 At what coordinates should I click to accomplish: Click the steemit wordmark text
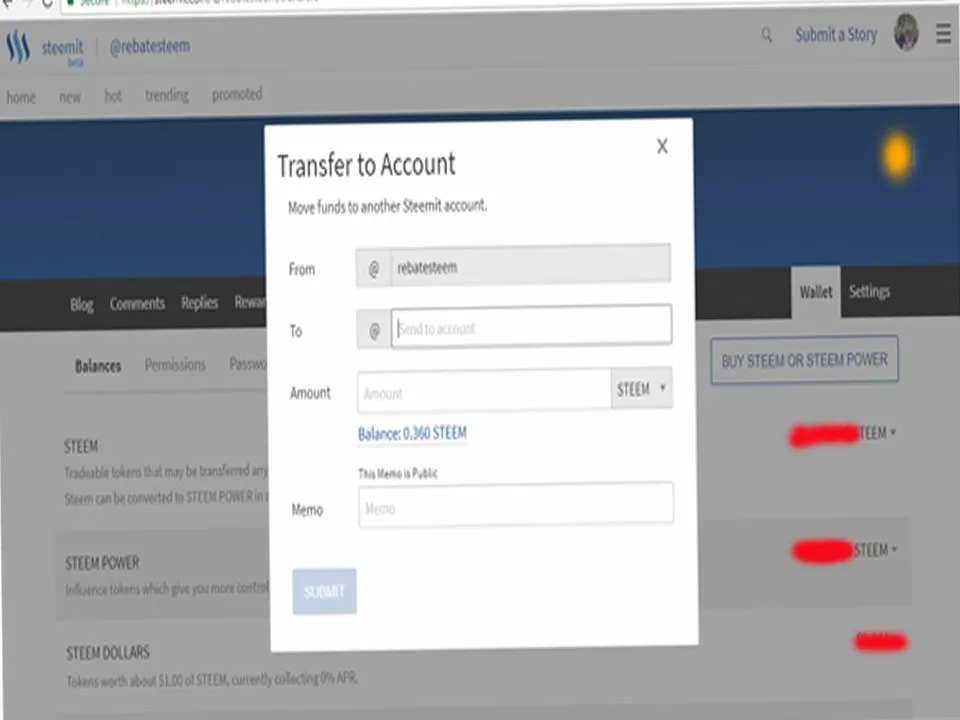[62, 48]
